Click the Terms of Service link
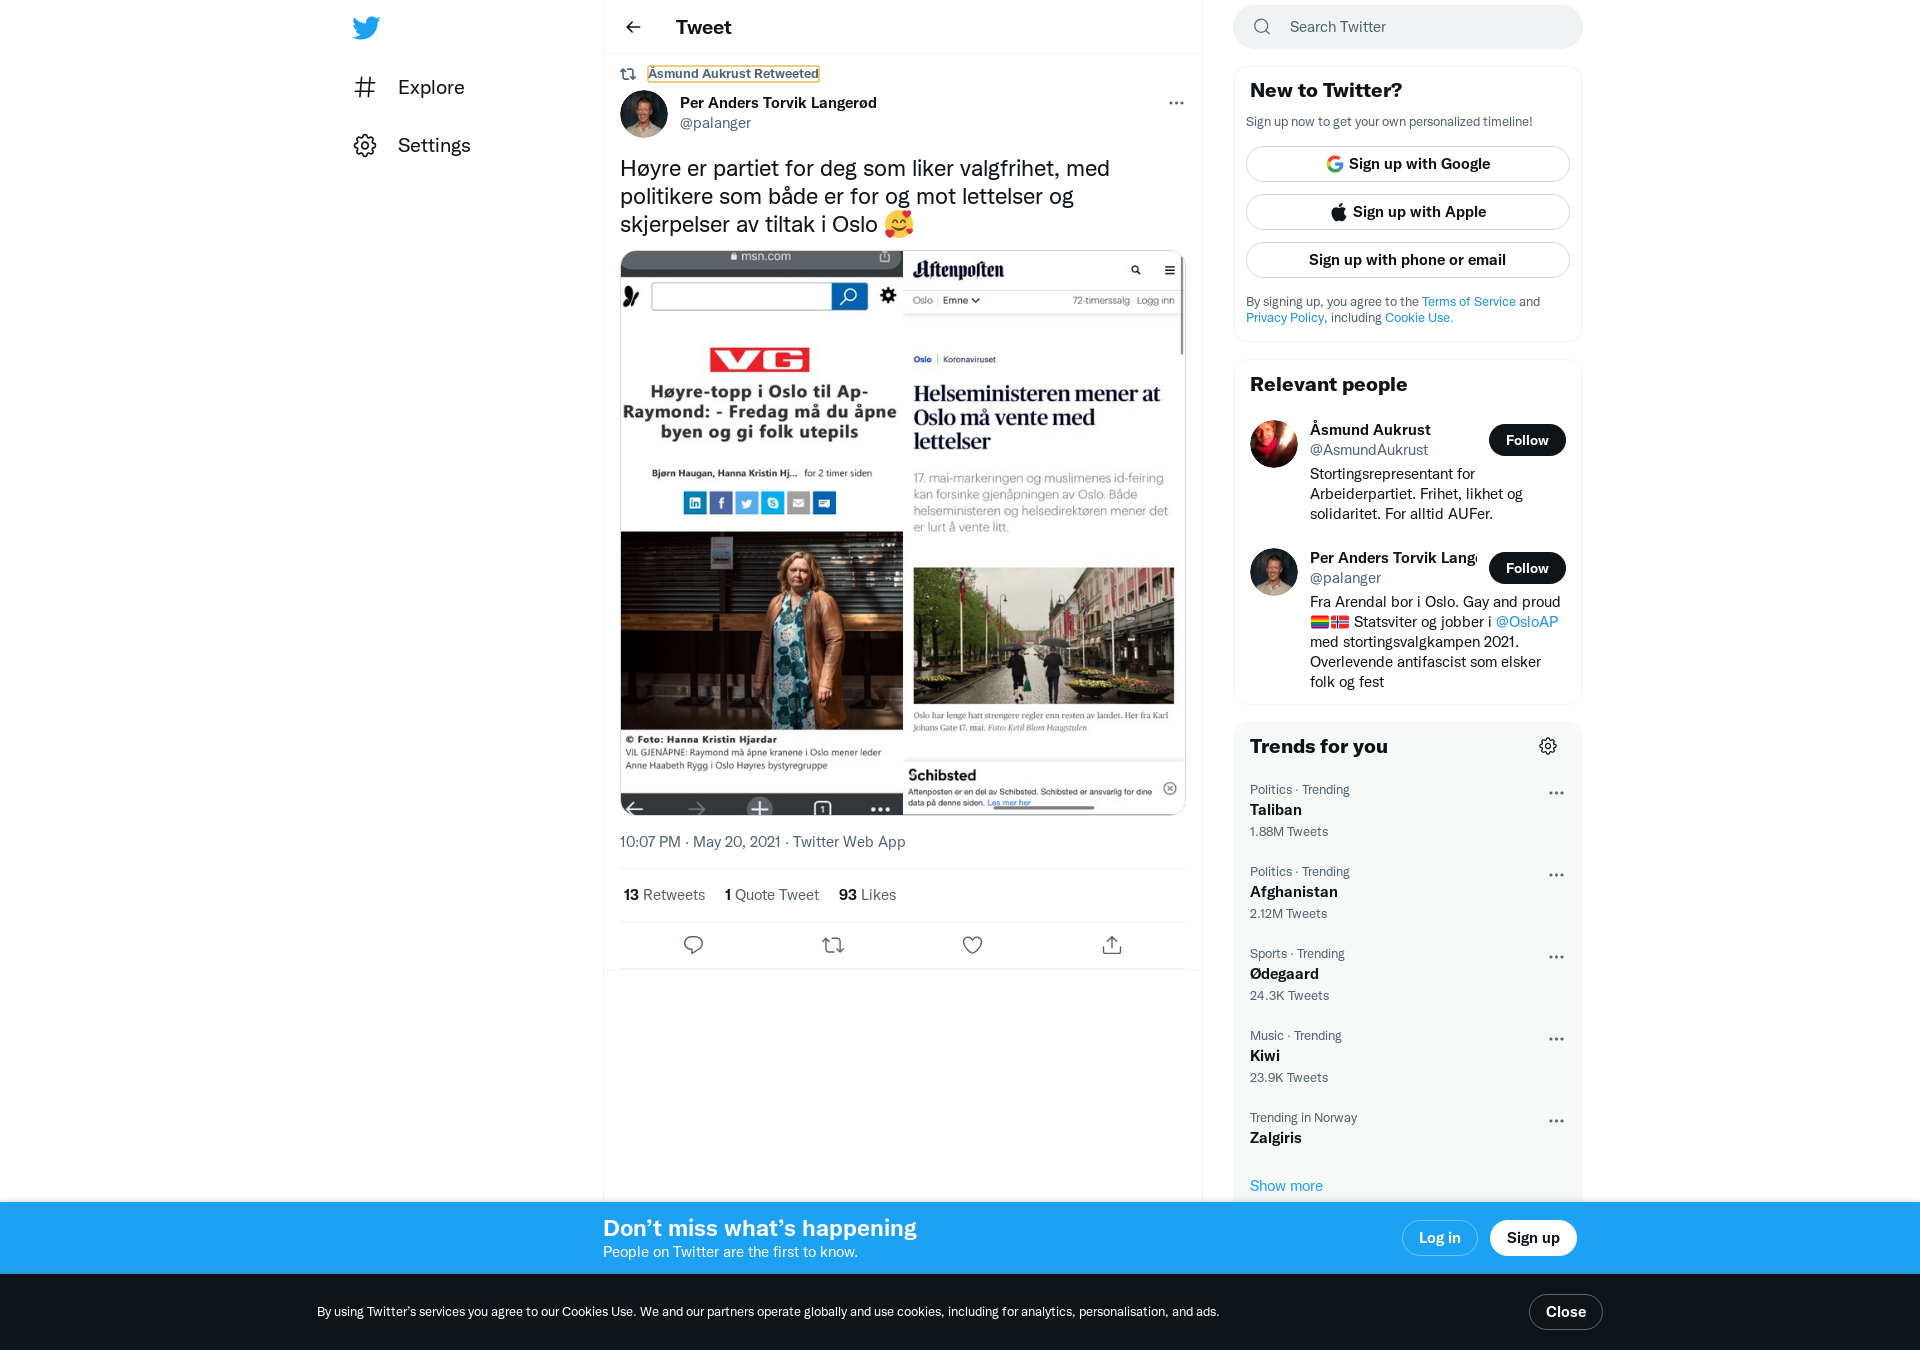 [1469, 301]
